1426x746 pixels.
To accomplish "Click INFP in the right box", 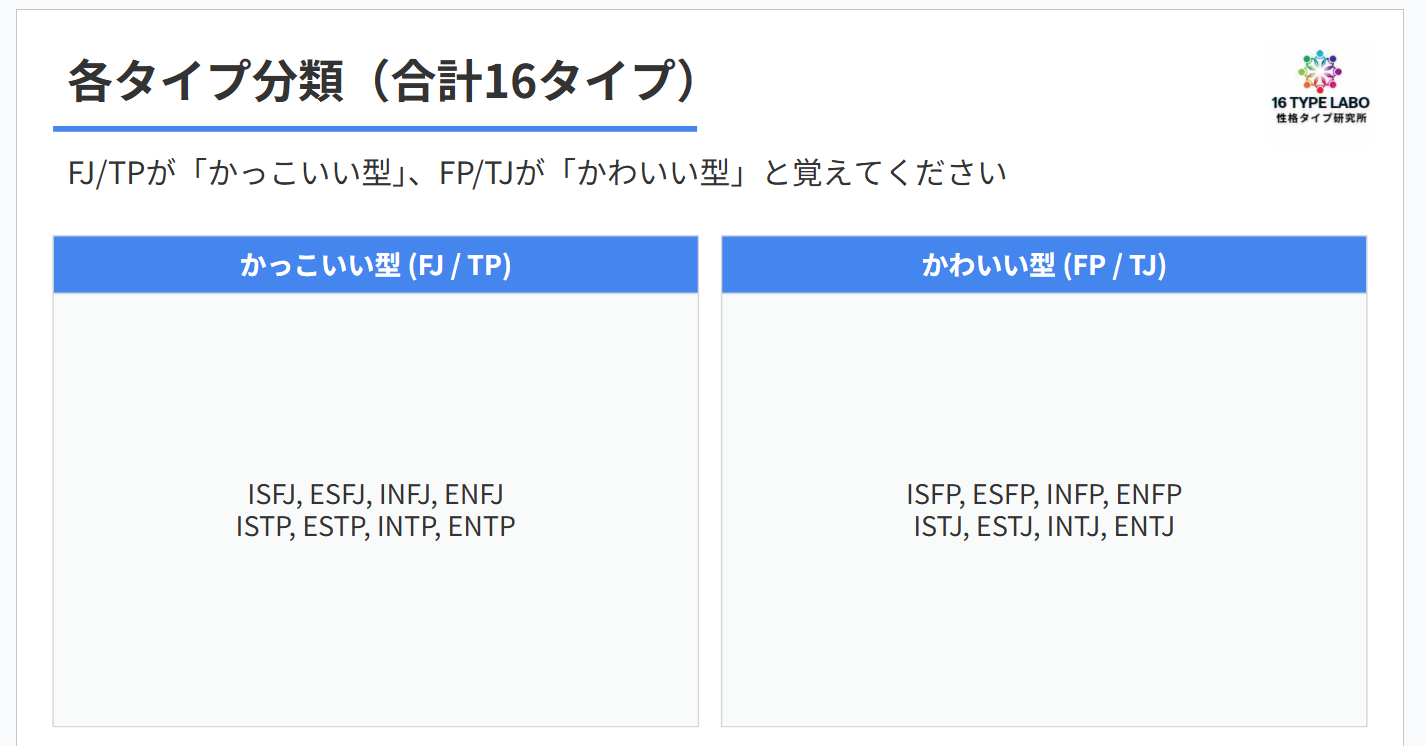I will pos(1075,495).
